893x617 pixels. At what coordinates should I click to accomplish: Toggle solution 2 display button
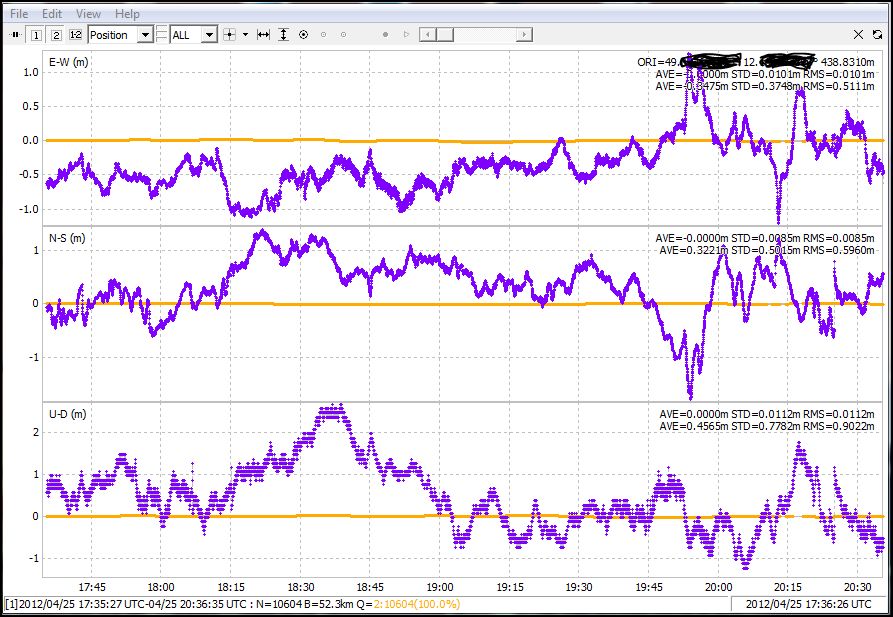(x=56, y=35)
